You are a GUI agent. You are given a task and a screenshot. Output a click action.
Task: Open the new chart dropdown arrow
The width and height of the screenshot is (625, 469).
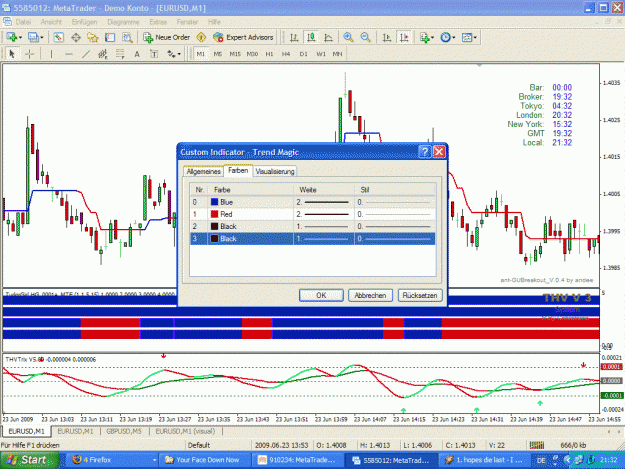[x=20, y=37]
